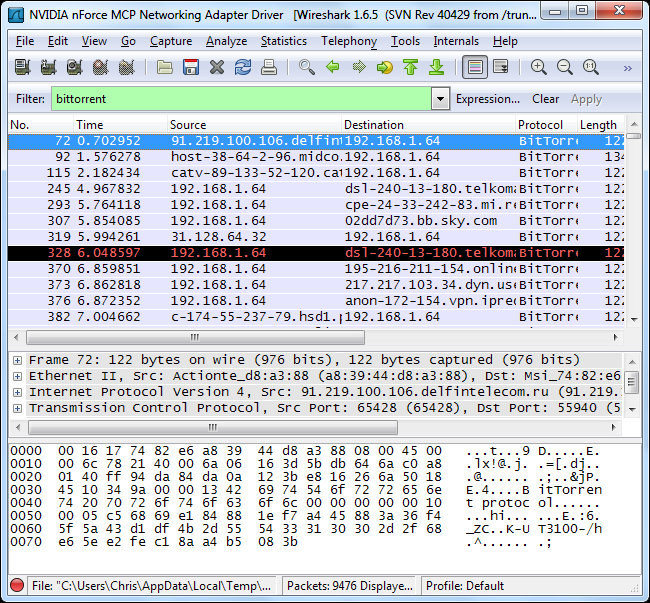The width and height of the screenshot is (650, 603).
Task: Click the Filter label button
Action: pyautogui.click(x=30, y=99)
